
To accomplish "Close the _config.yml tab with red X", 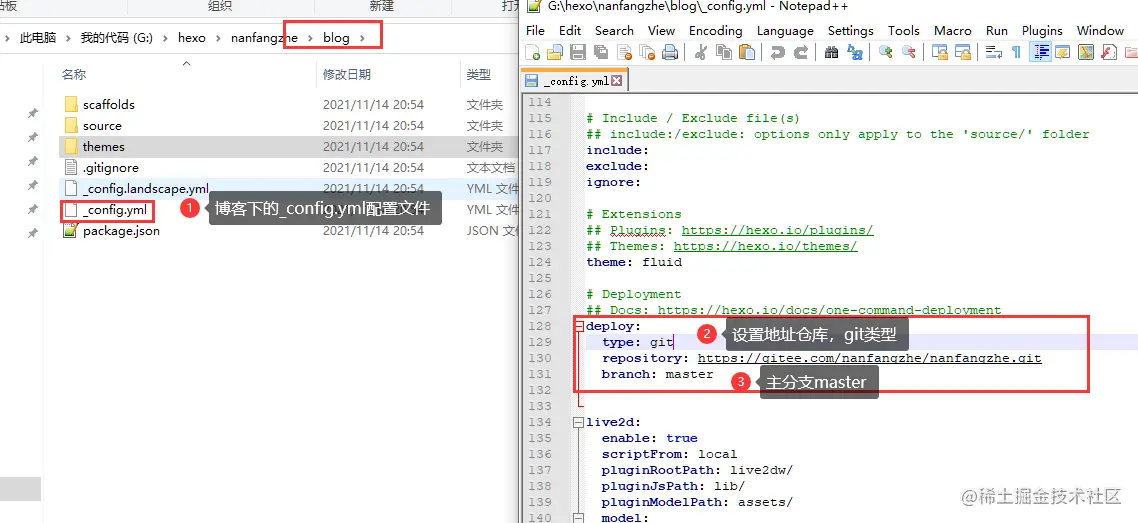I will [x=617, y=81].
